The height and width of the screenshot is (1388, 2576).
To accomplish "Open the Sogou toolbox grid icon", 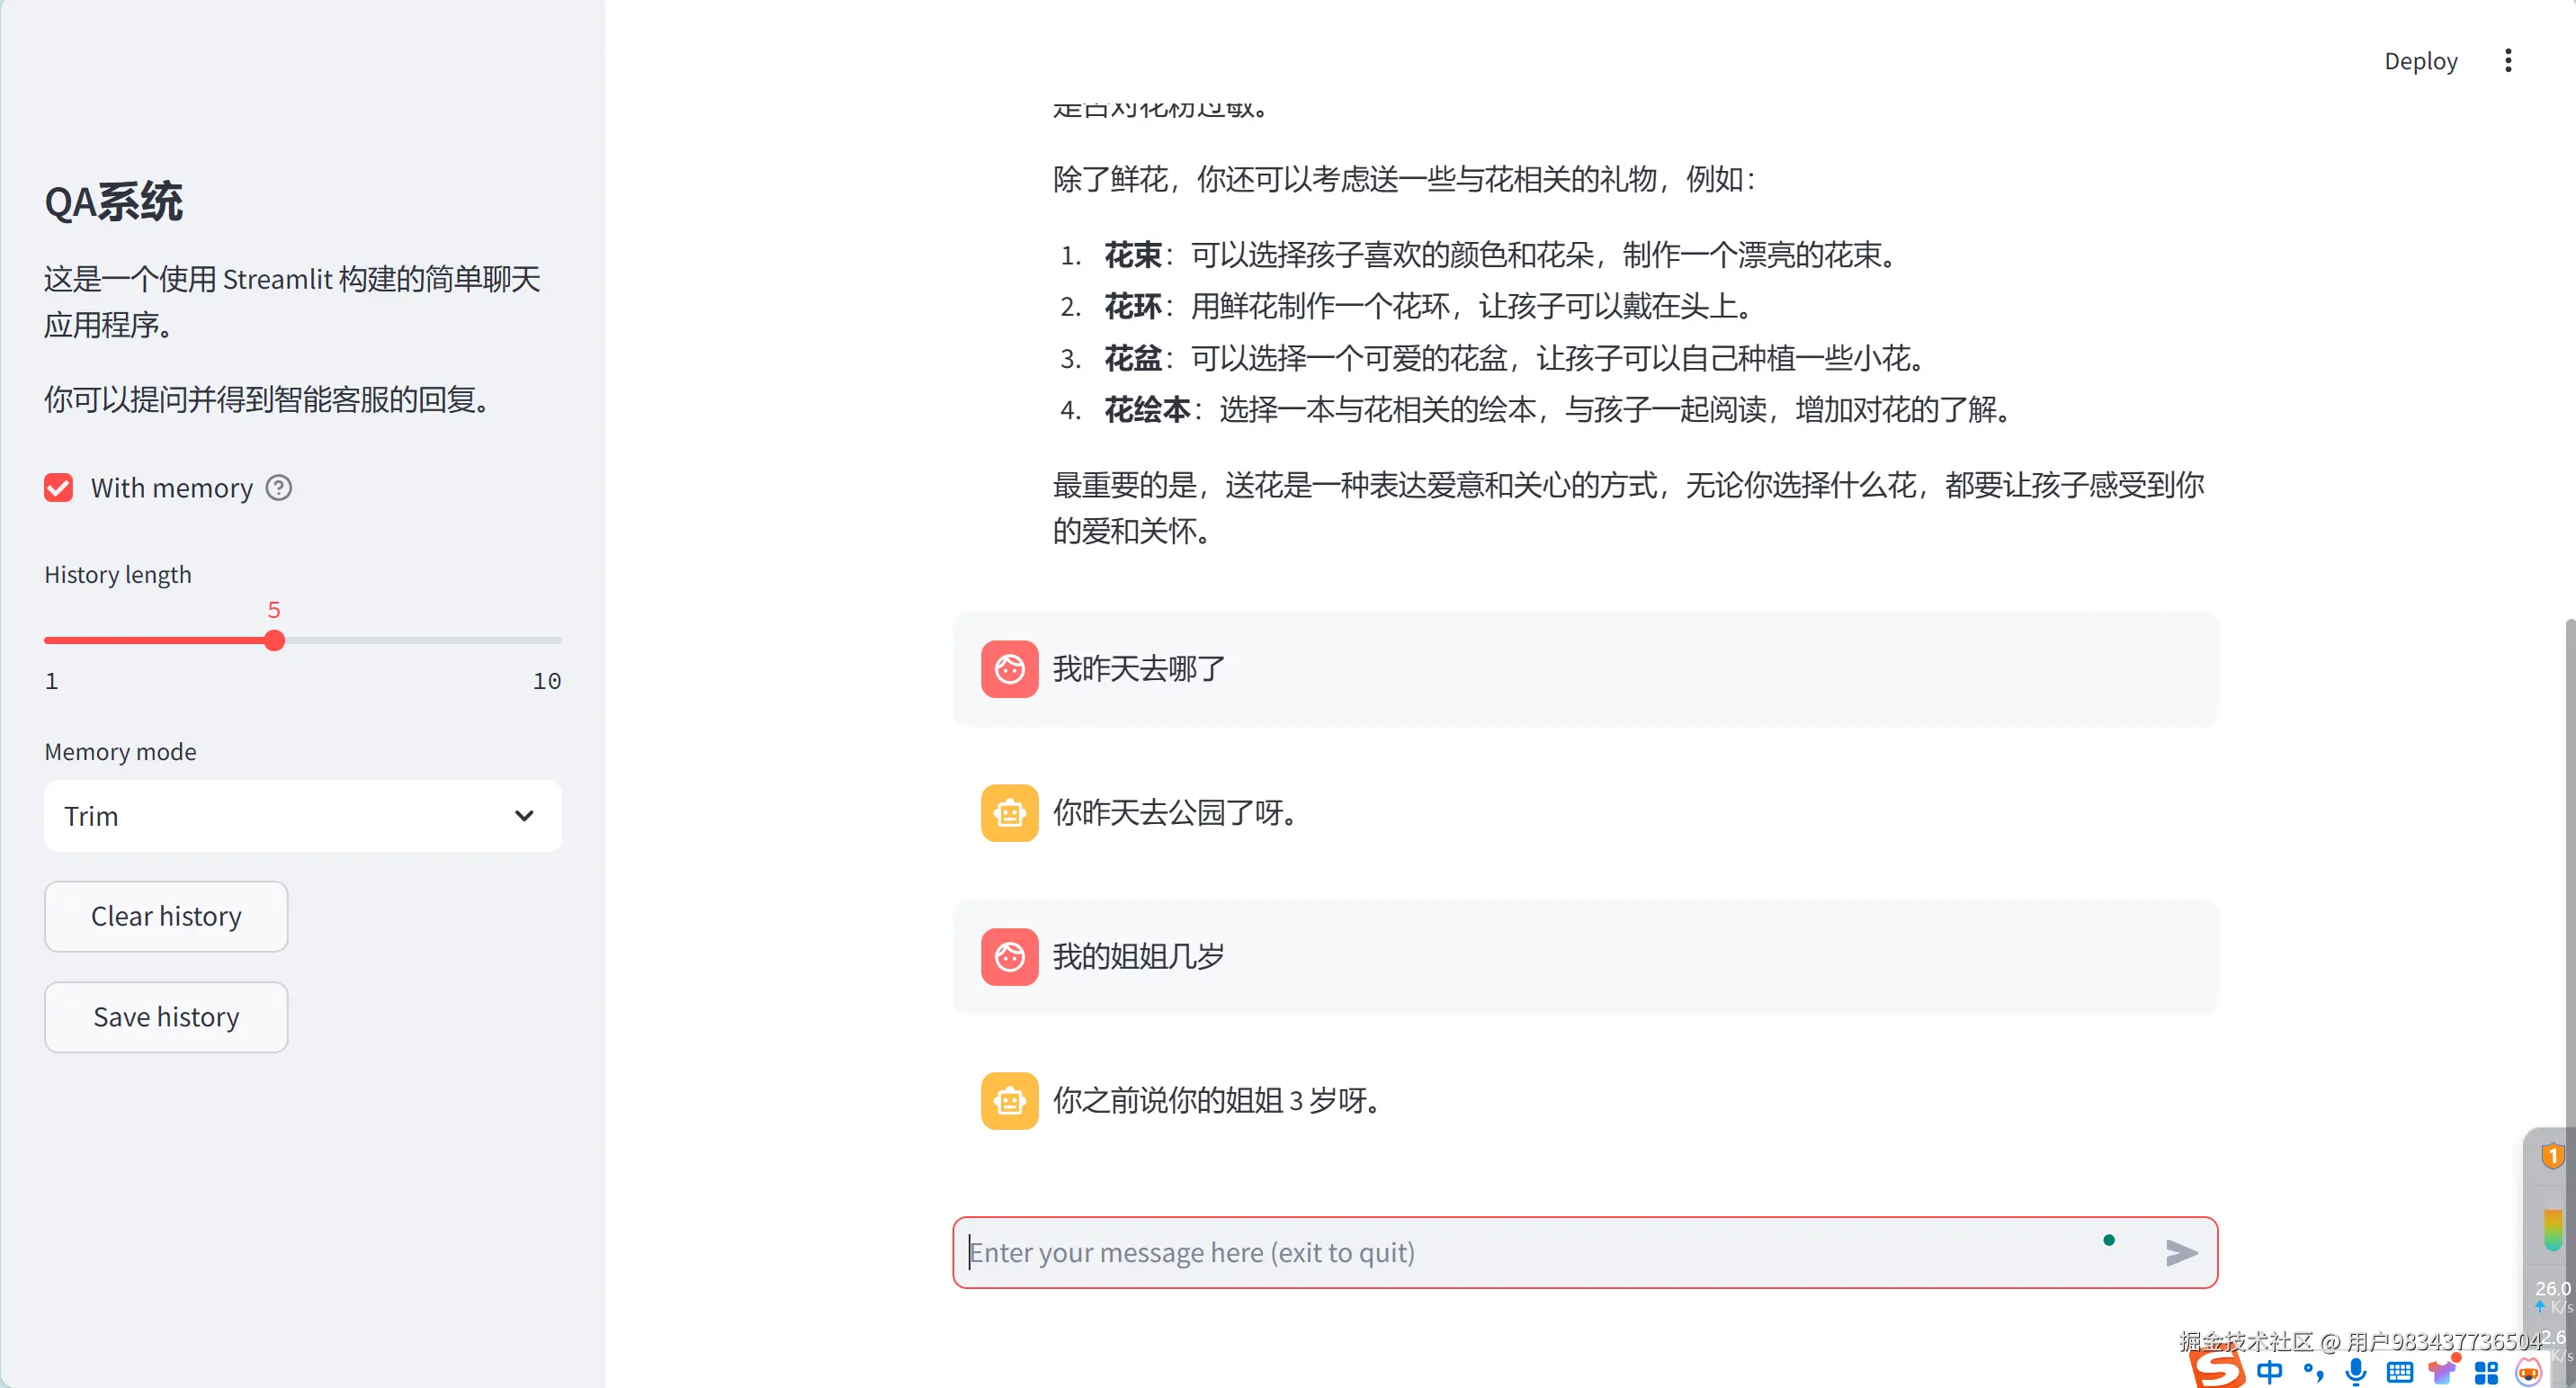I will point(2486,1372).
